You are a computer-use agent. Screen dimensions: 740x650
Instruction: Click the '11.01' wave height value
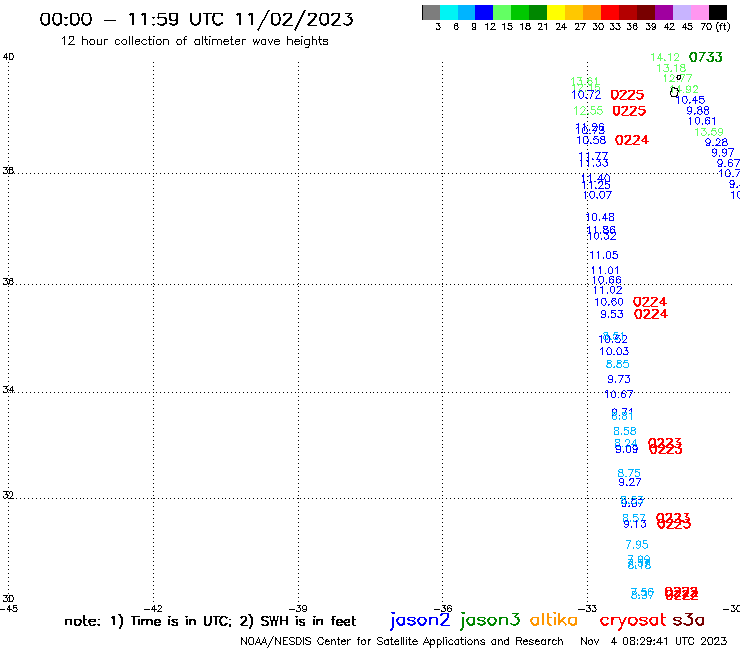tap(605, 270)
